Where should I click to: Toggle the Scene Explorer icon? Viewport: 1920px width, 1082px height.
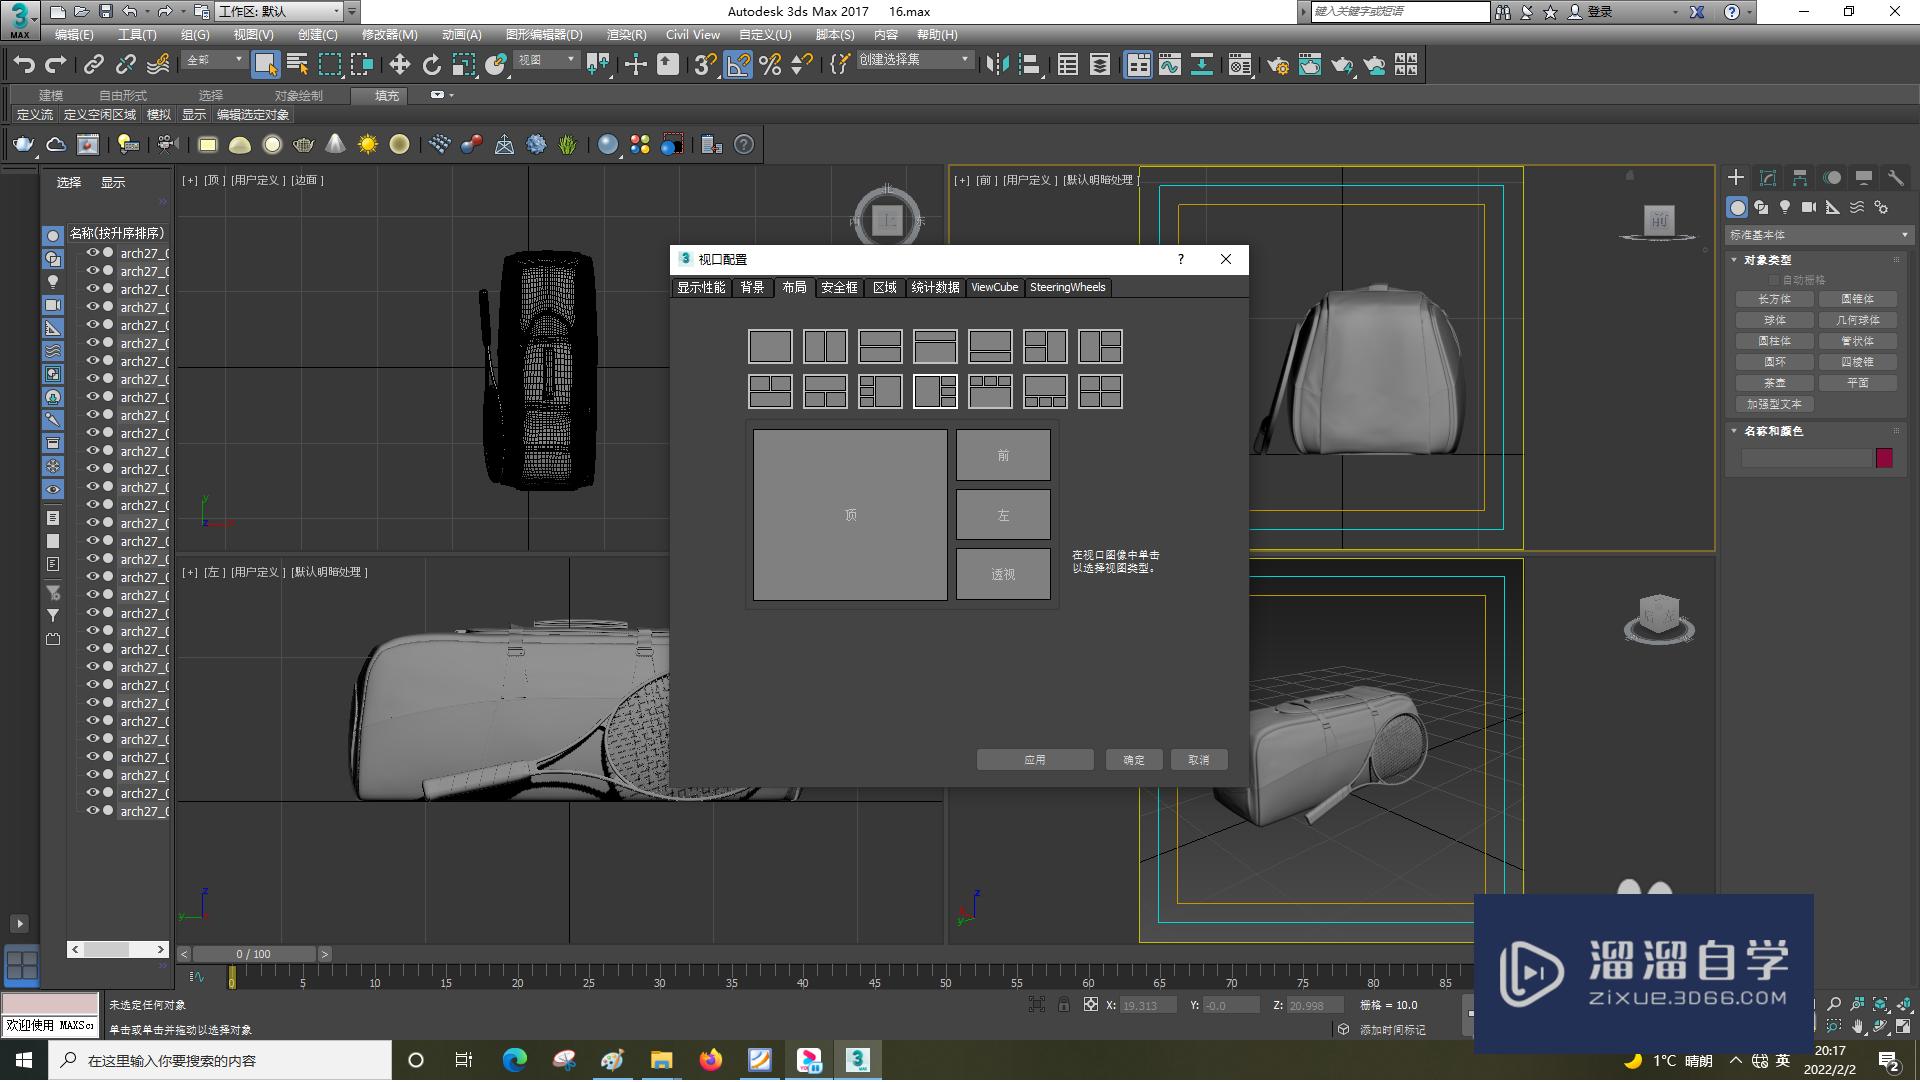[x=1067, y=65]
